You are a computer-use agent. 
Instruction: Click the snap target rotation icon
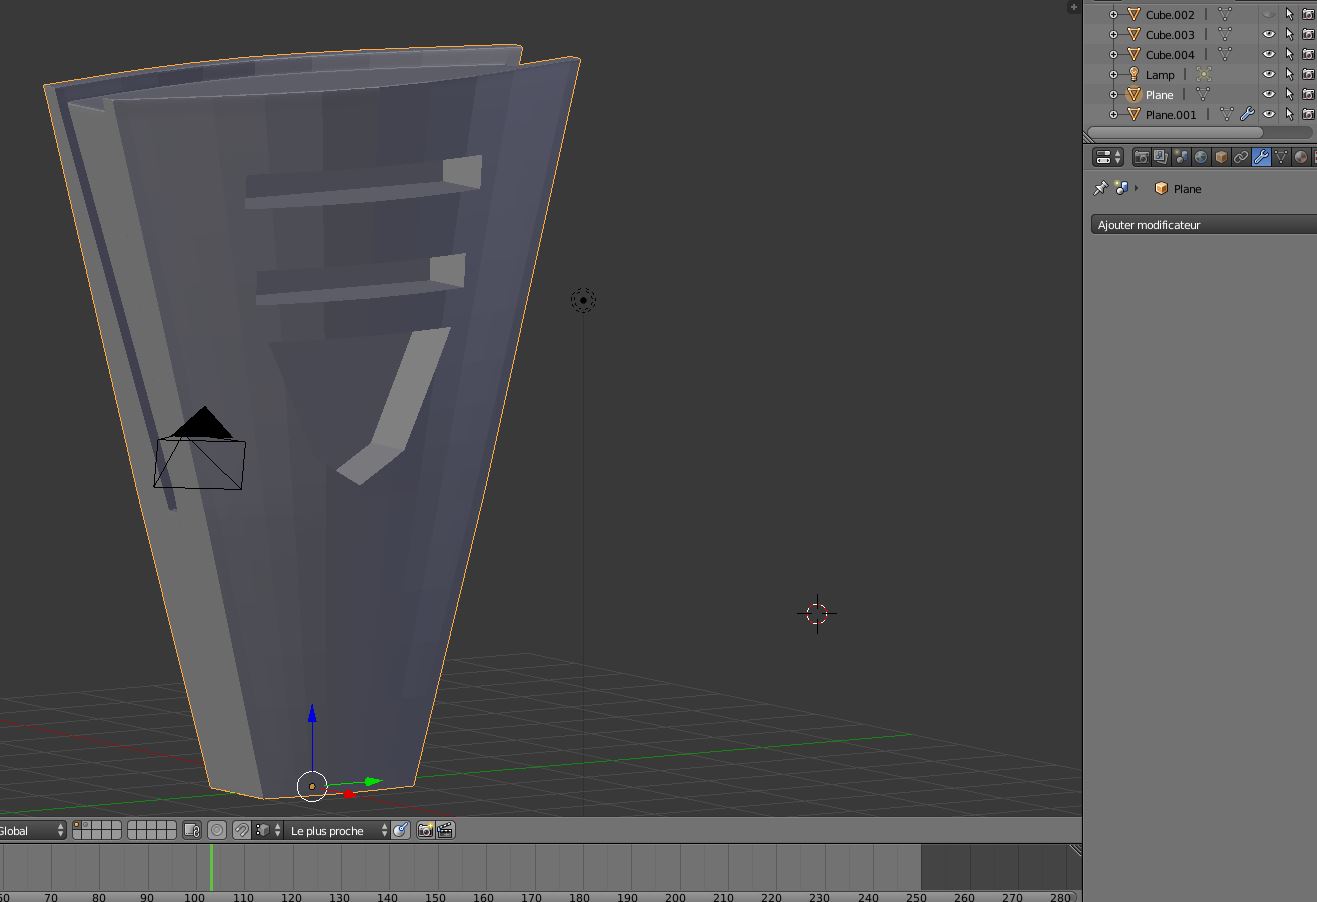click(x=401, y=830)
